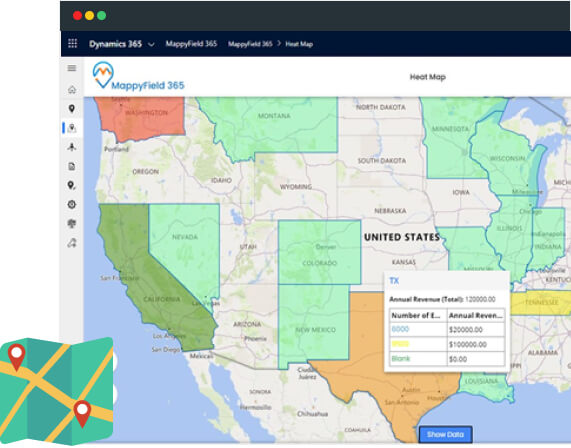Click the OREGON map label
The width and height of the screenshot is (571, 448).
(145, 172)
